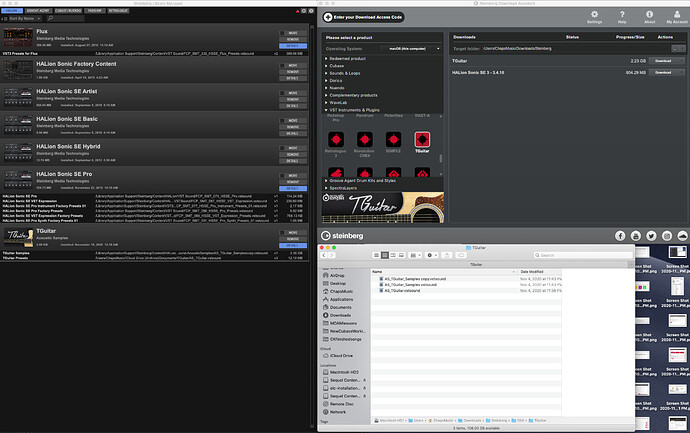
Task: Select the TGuitar library thumbnail
Action: (x=18, y=237)
